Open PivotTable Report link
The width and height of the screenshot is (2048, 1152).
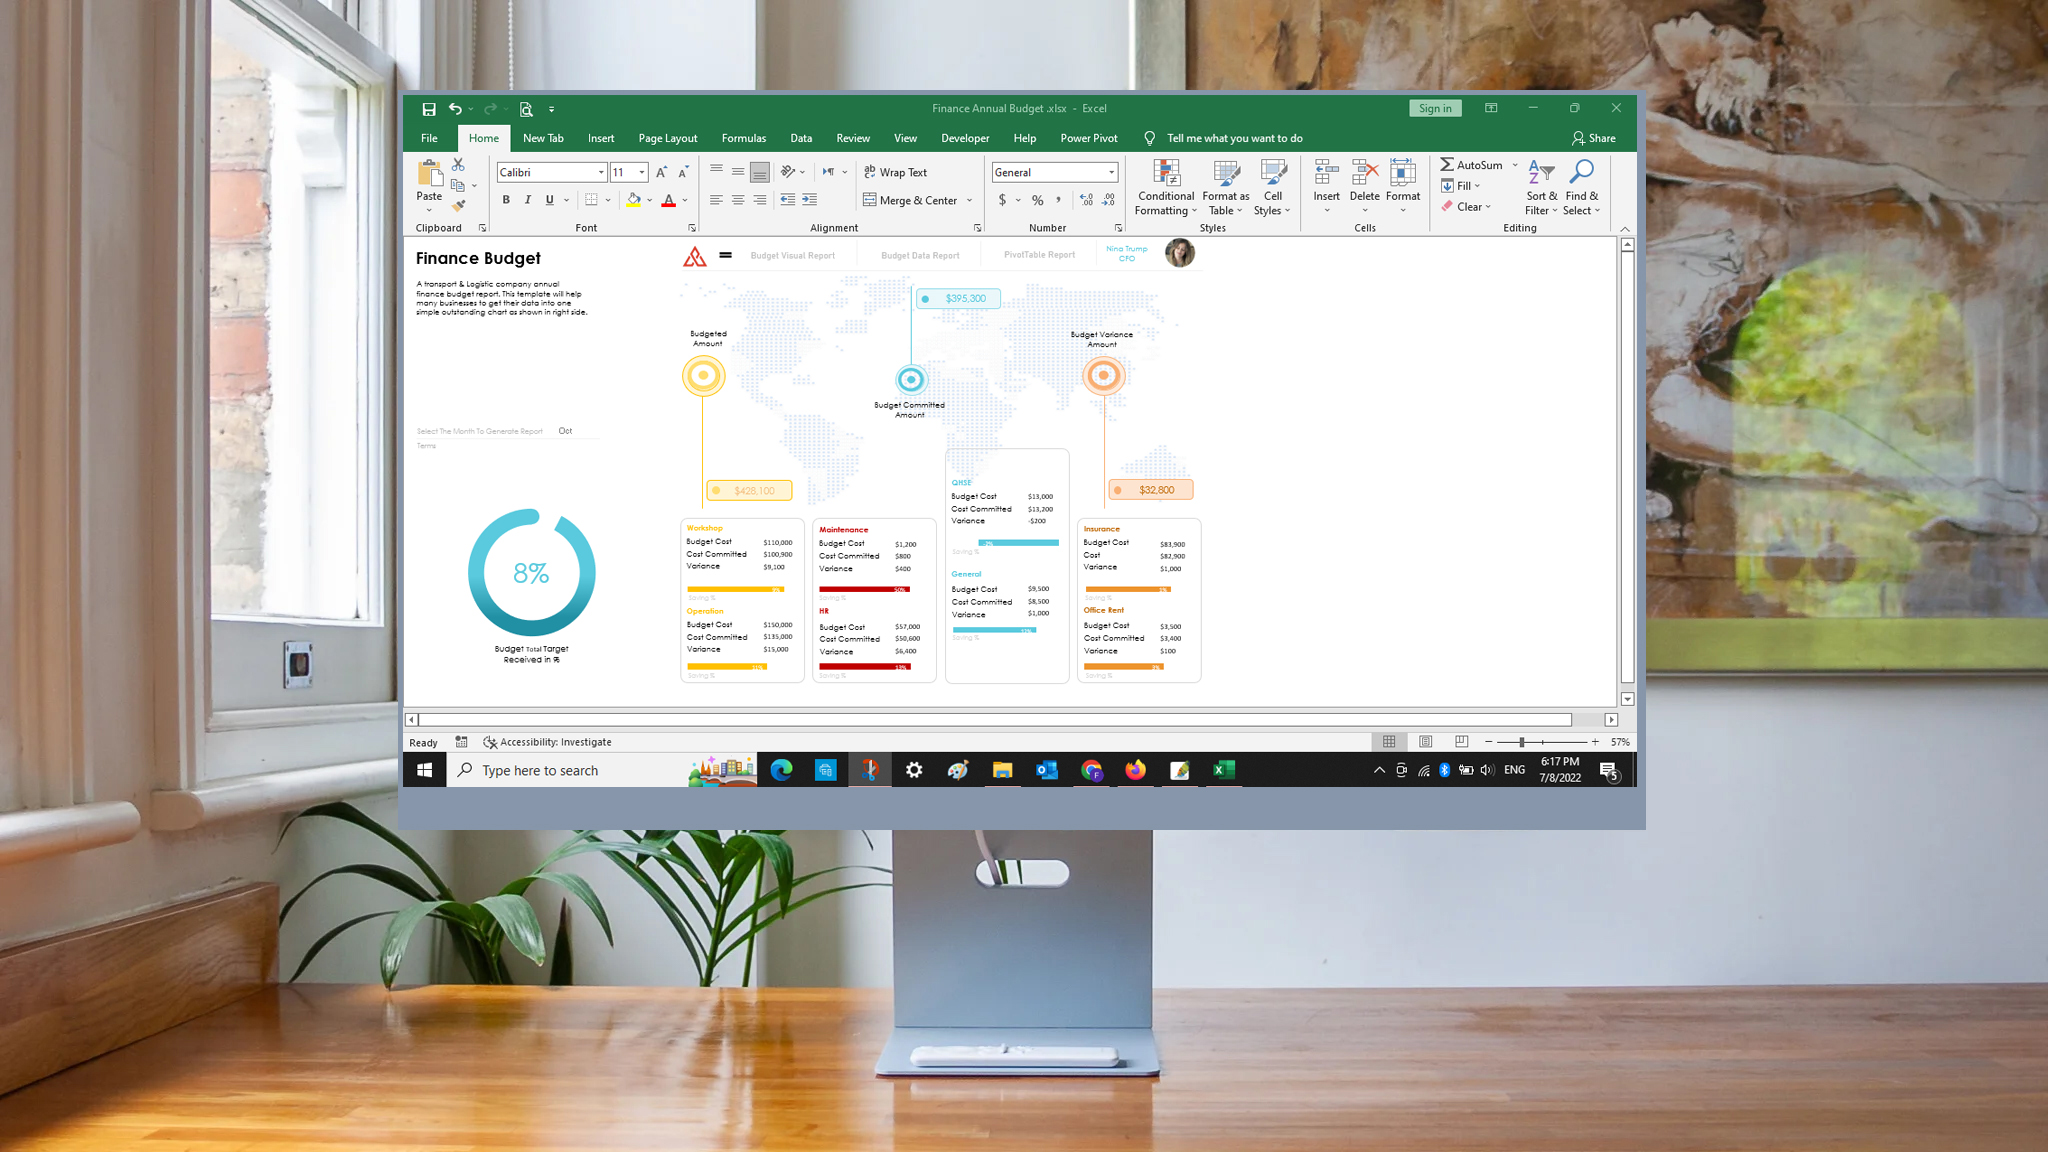1039,255
